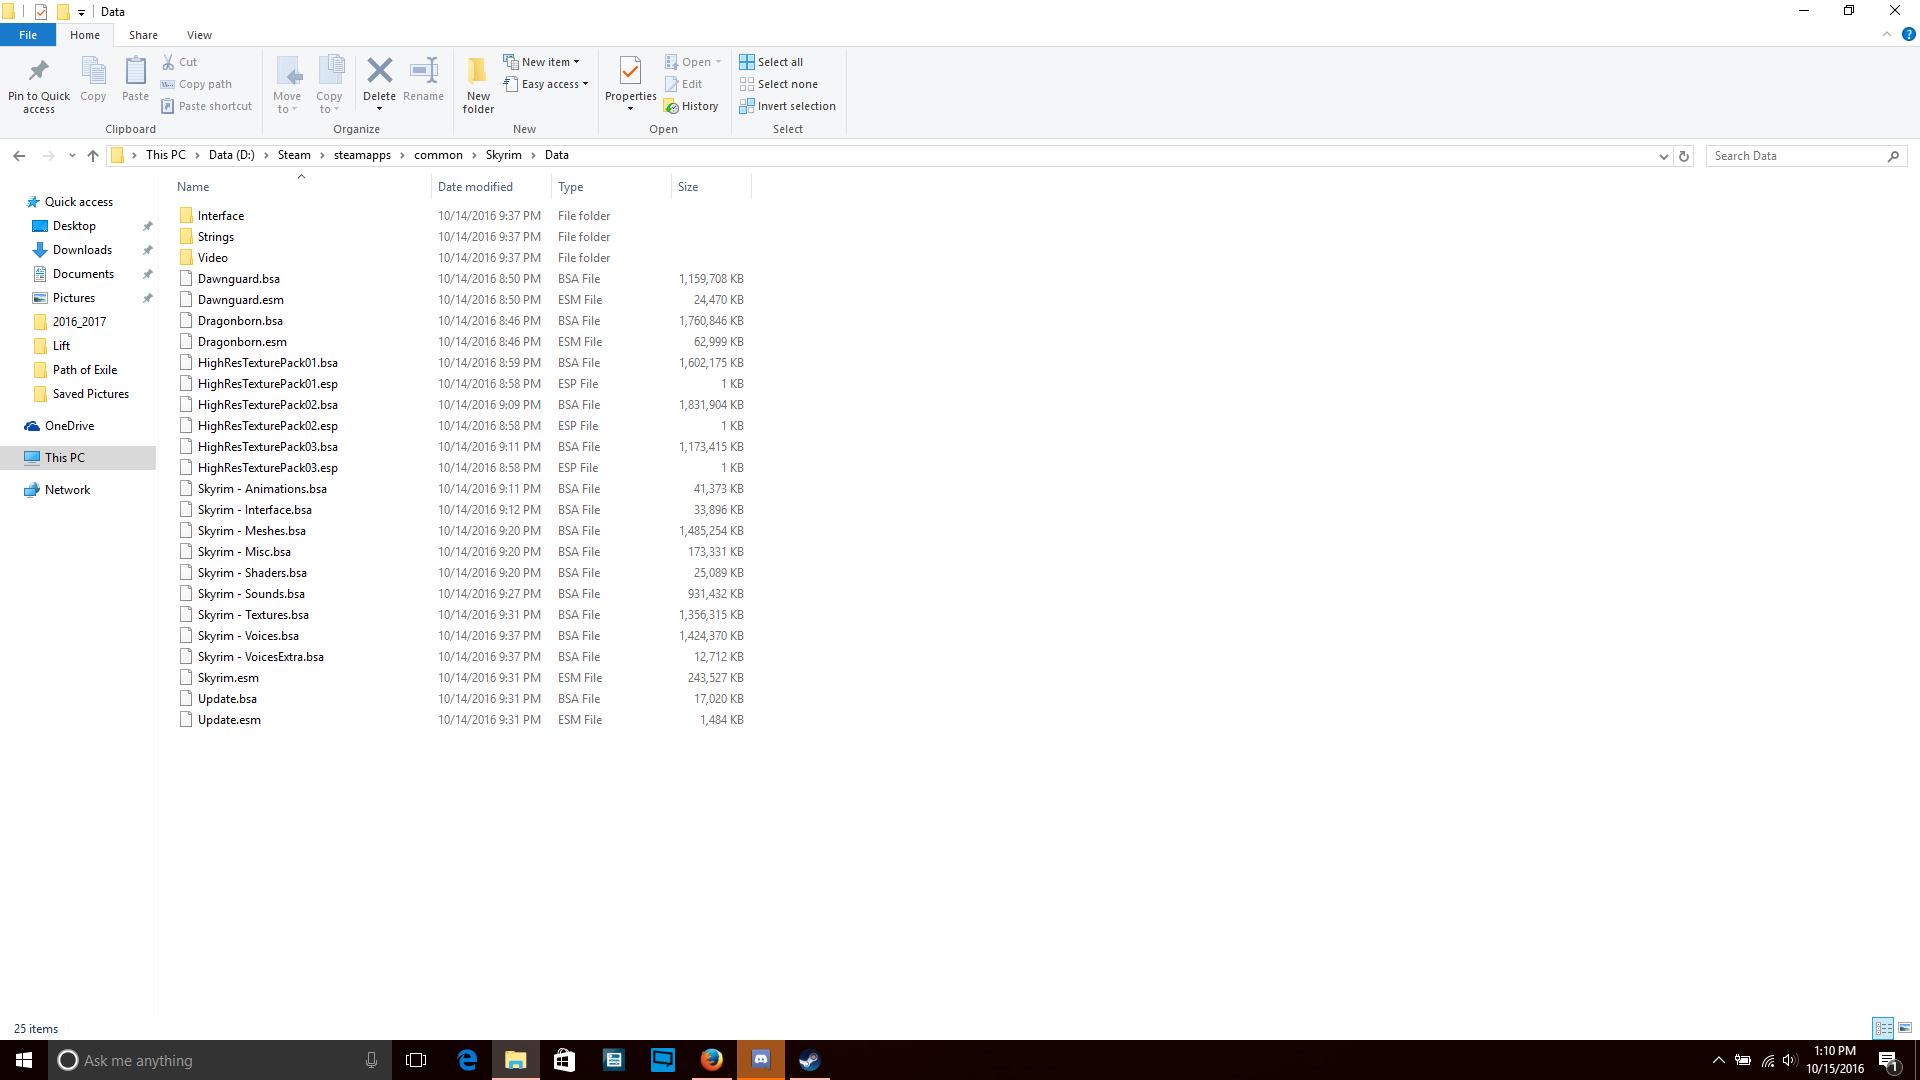
Task: Open the address bar history dropdown arrow
Action: click(x=1663, y=156)
